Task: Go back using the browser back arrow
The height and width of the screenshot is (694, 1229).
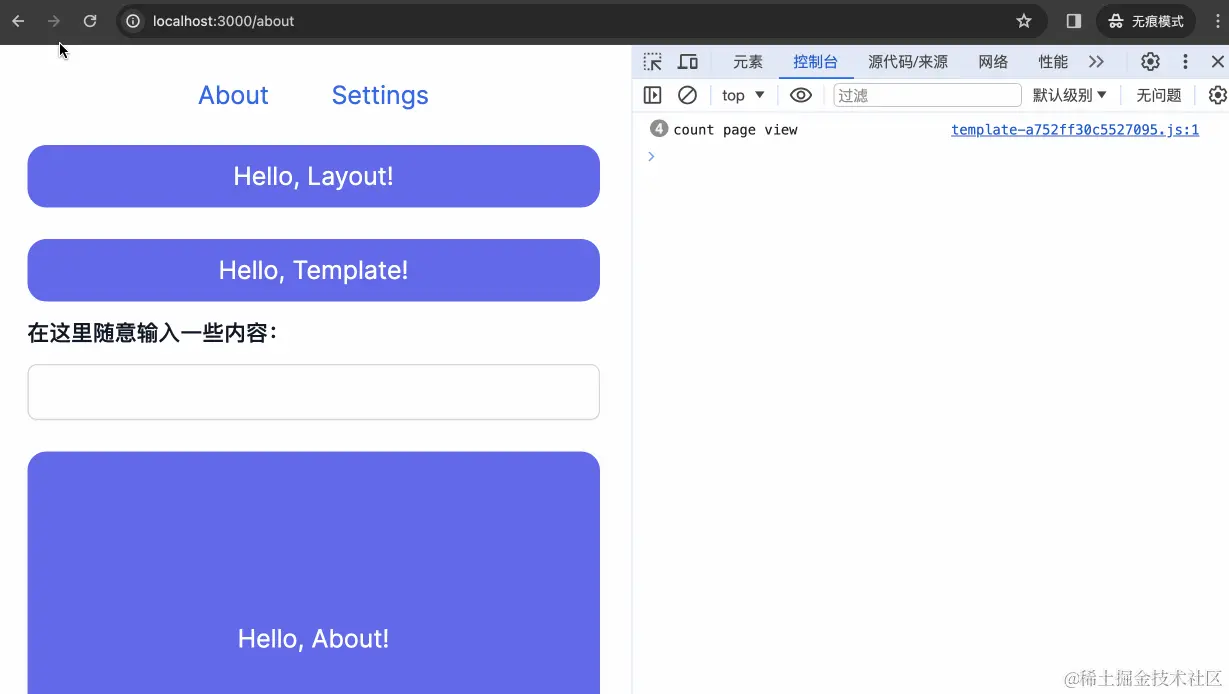Action: pyautogui.click(x=18, y=21)
